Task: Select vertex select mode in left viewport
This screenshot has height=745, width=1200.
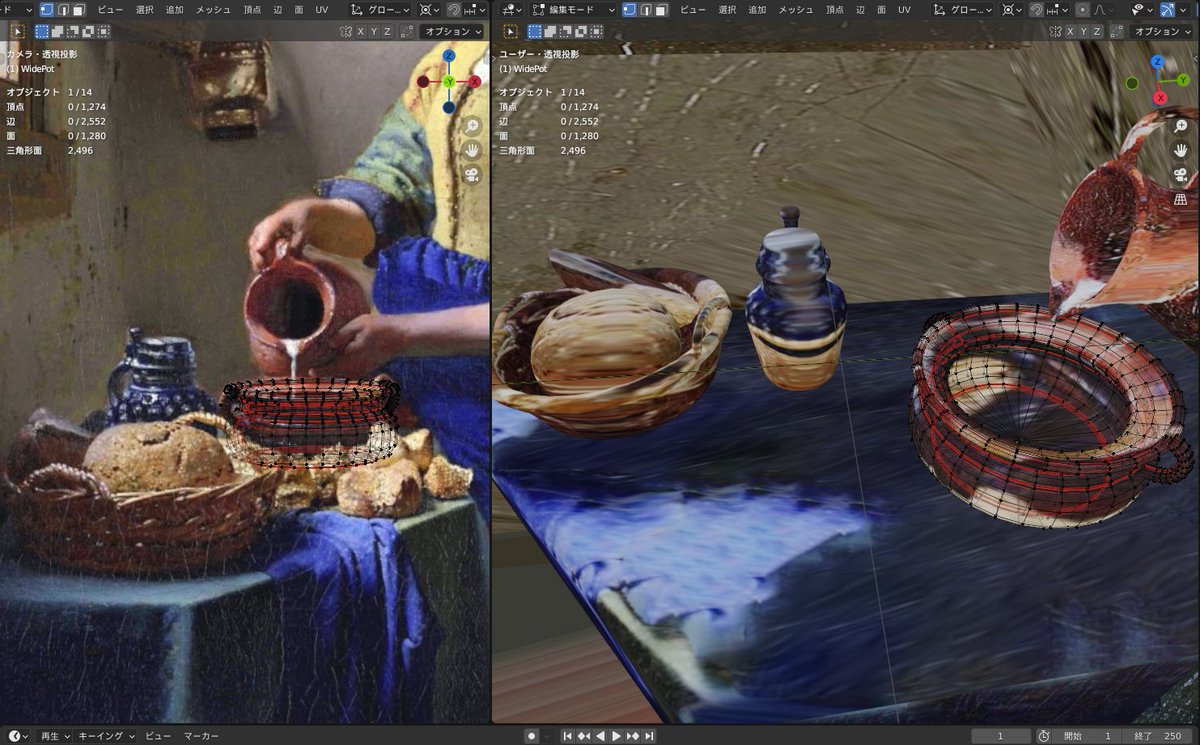Action: (x=47, y=9)
